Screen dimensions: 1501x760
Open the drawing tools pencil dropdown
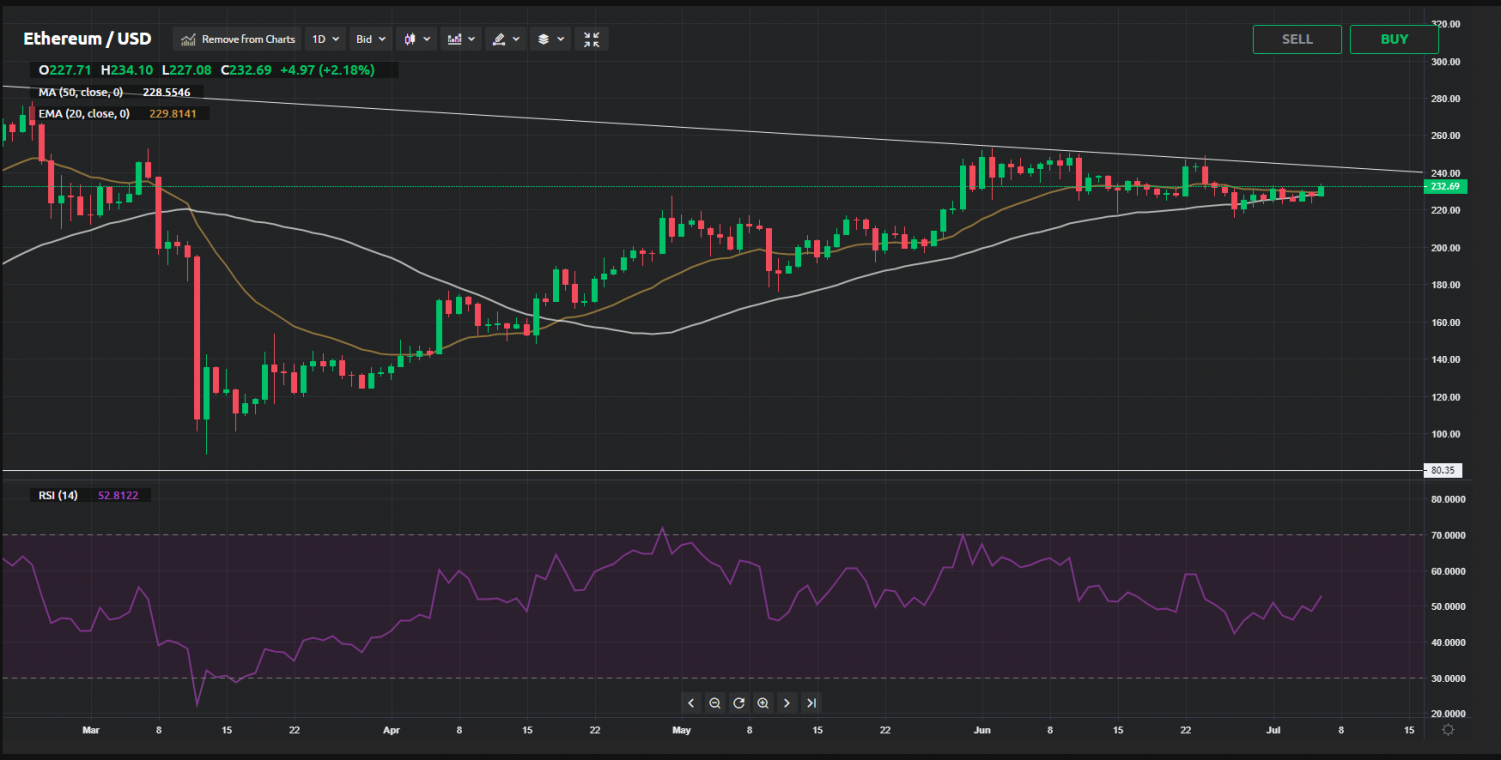506,39
